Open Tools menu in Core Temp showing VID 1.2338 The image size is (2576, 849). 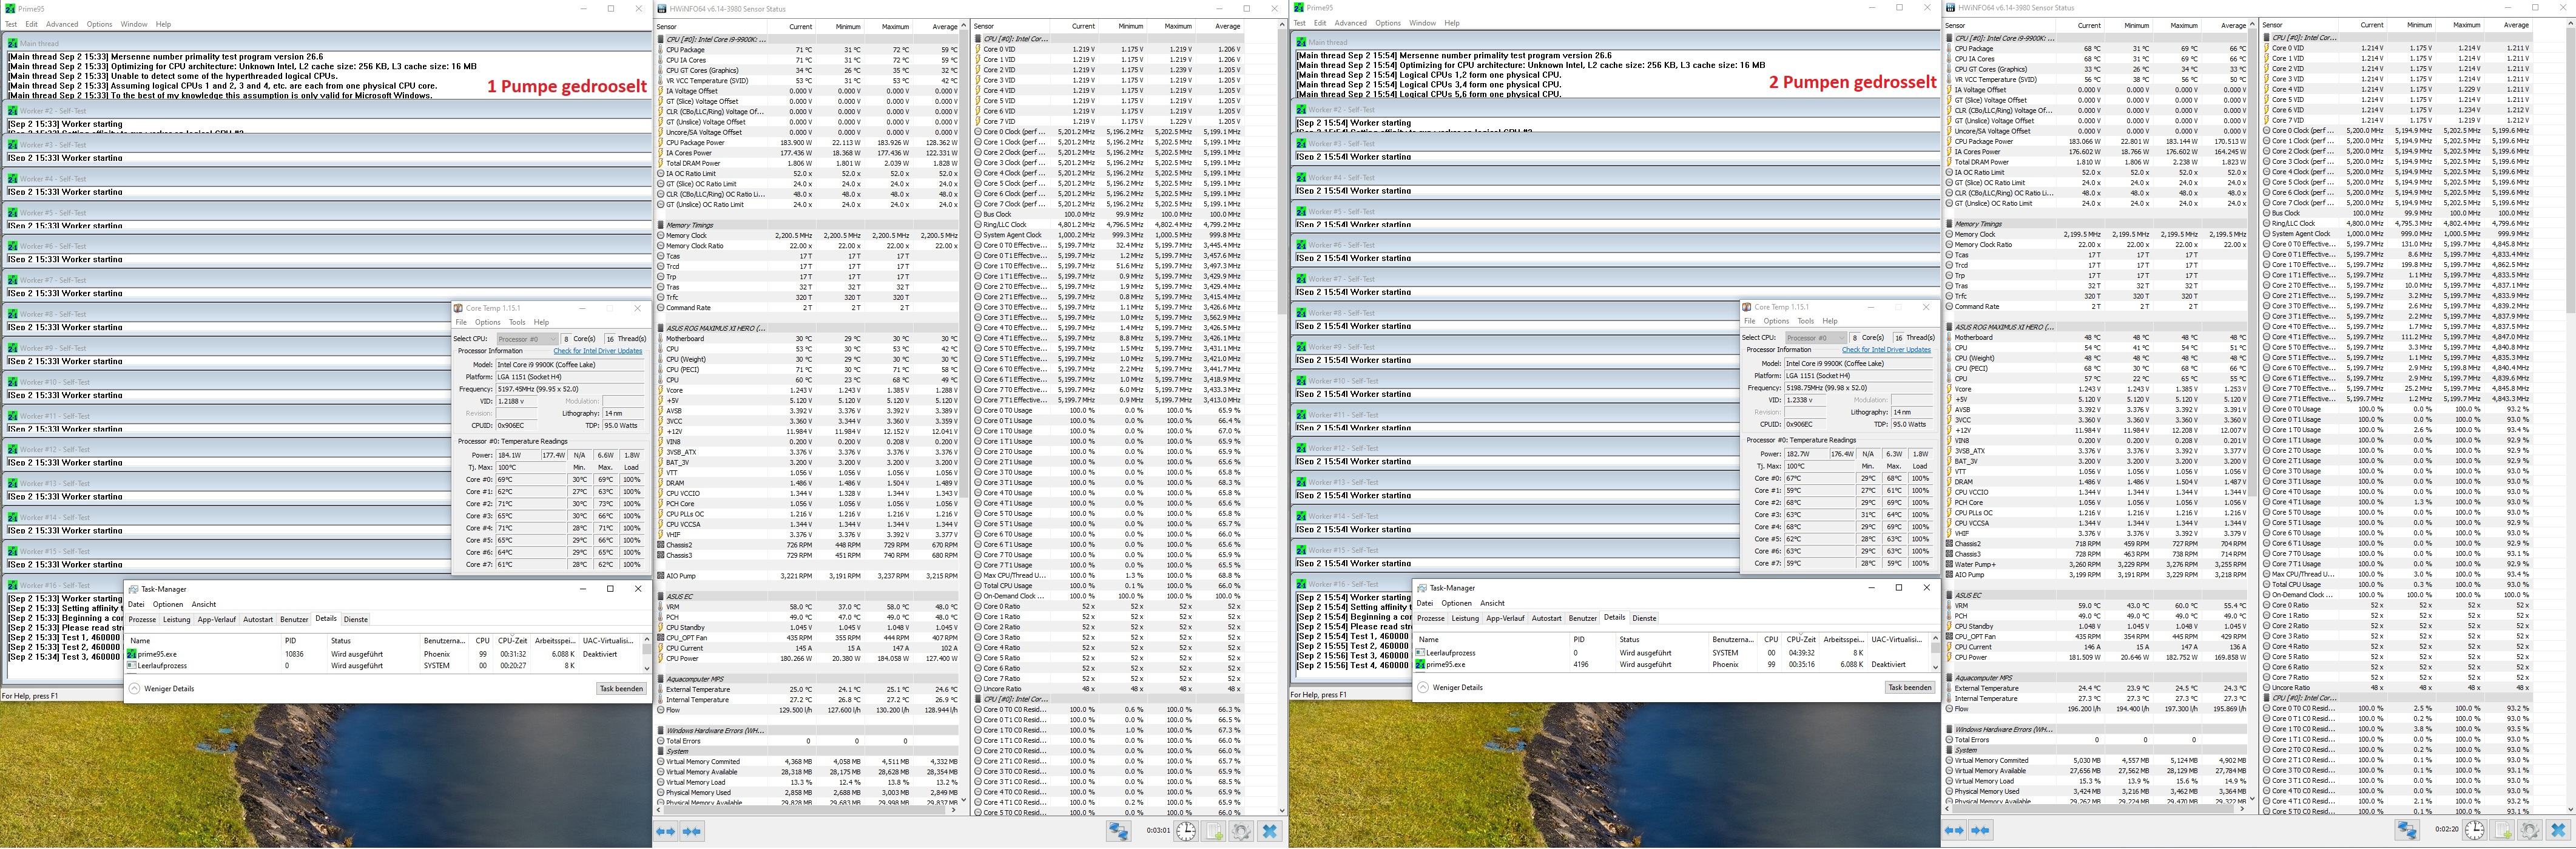[x=1805, y=321]
